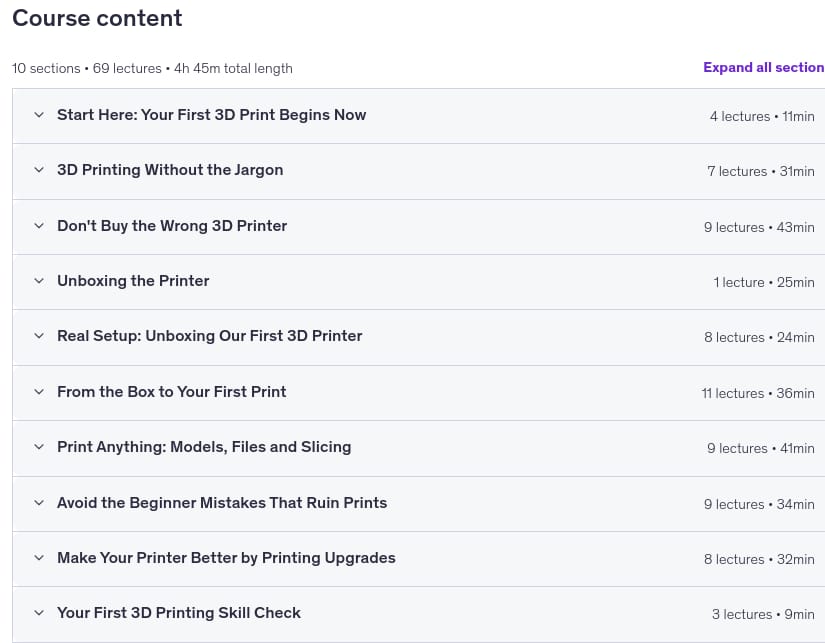Screen dimensions: 825x643
Task: Open section title 'Don't Buy the Wrong 3D Printer'
Action: pos(172,226)
